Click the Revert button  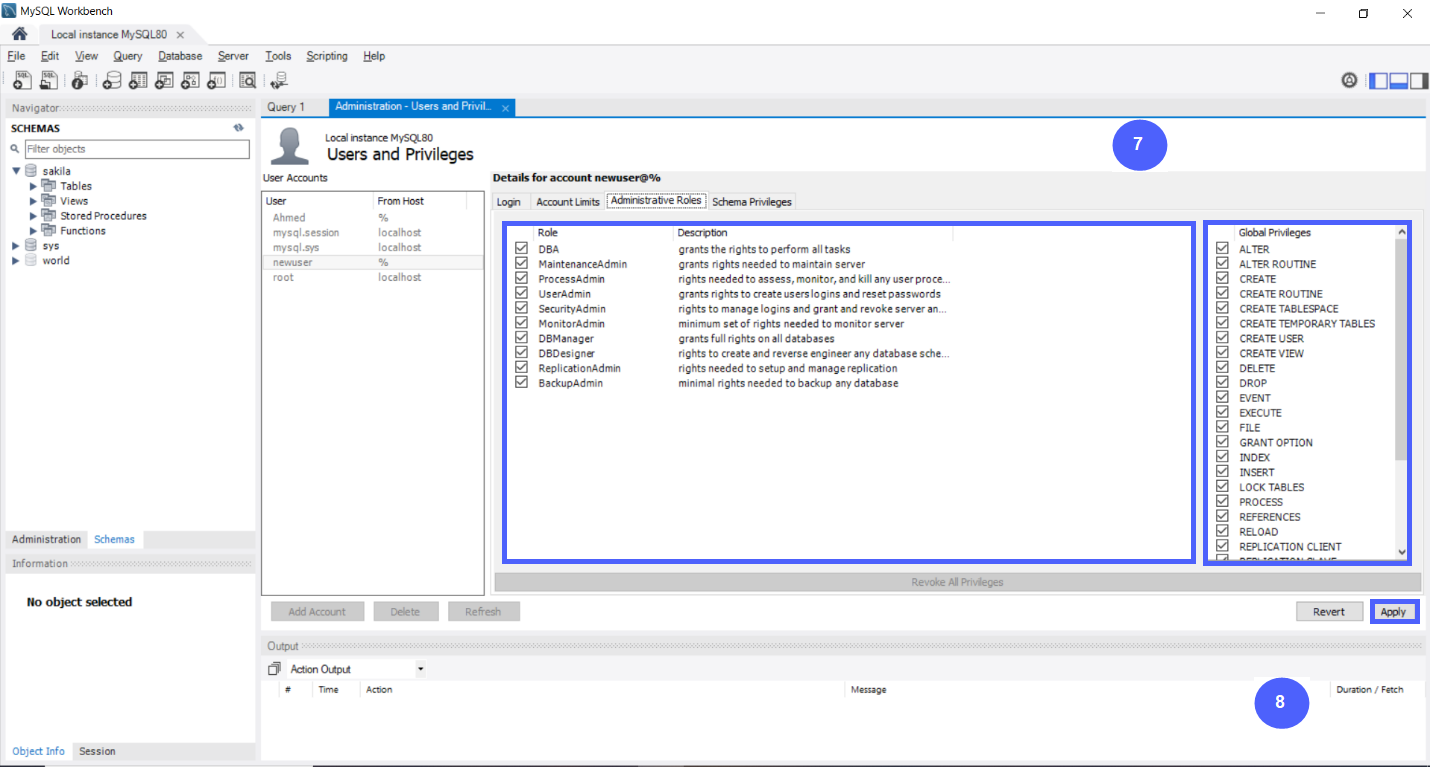point(1329,612)
